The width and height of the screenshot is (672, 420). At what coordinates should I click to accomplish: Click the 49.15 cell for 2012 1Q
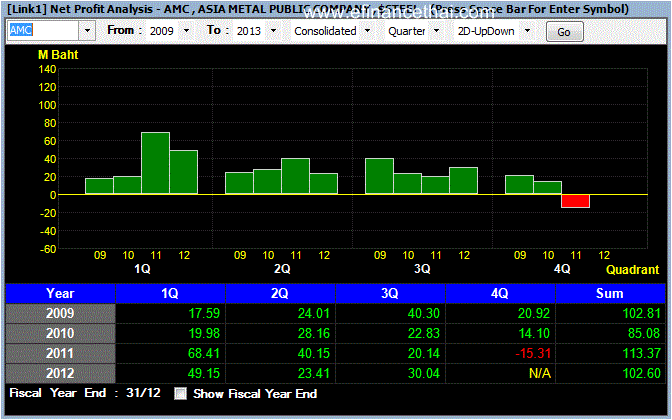coord(170,373)
